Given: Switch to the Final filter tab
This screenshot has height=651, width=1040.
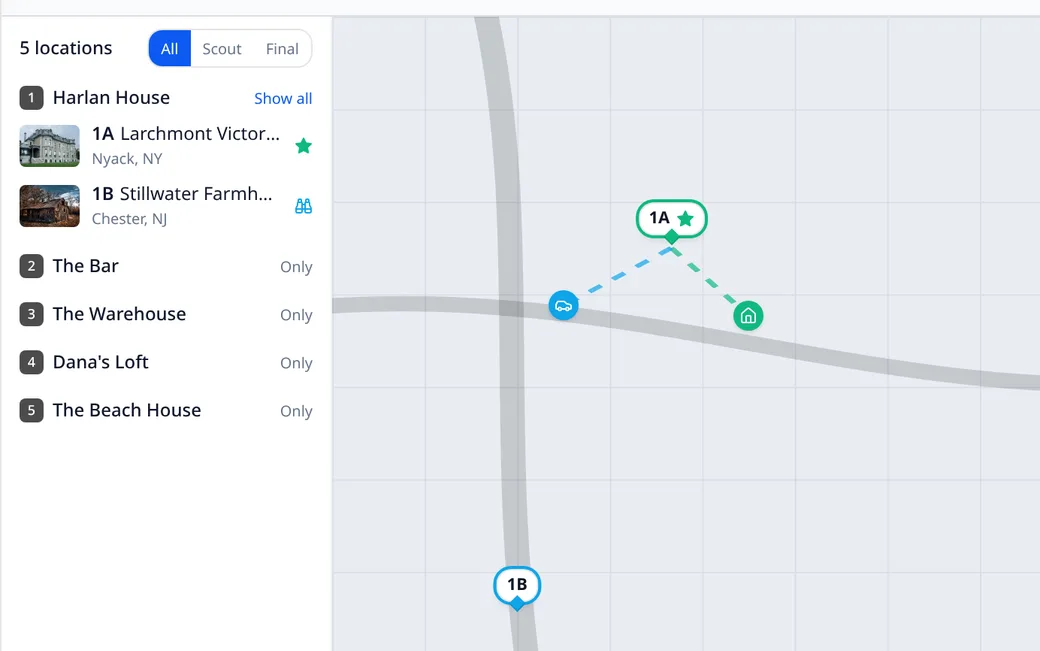Looking at the screenshot, I should click(x=282, y=48).
